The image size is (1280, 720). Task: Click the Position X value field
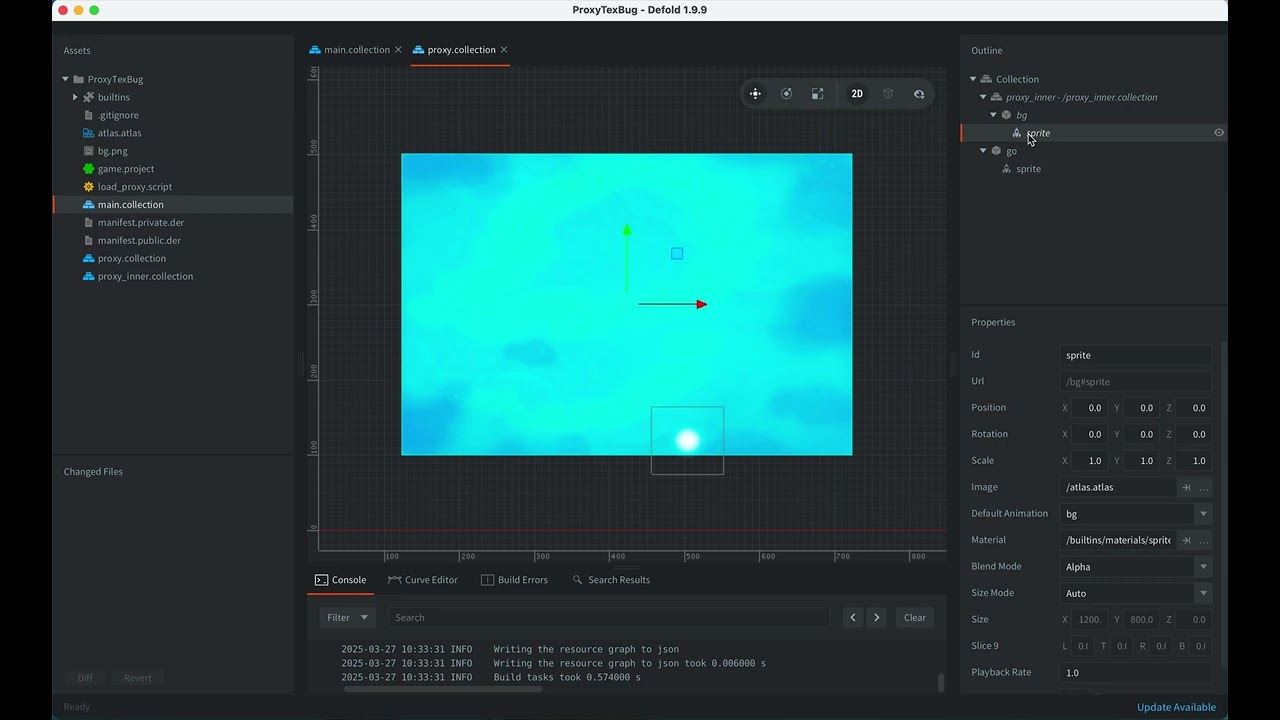coord(1091,408)
